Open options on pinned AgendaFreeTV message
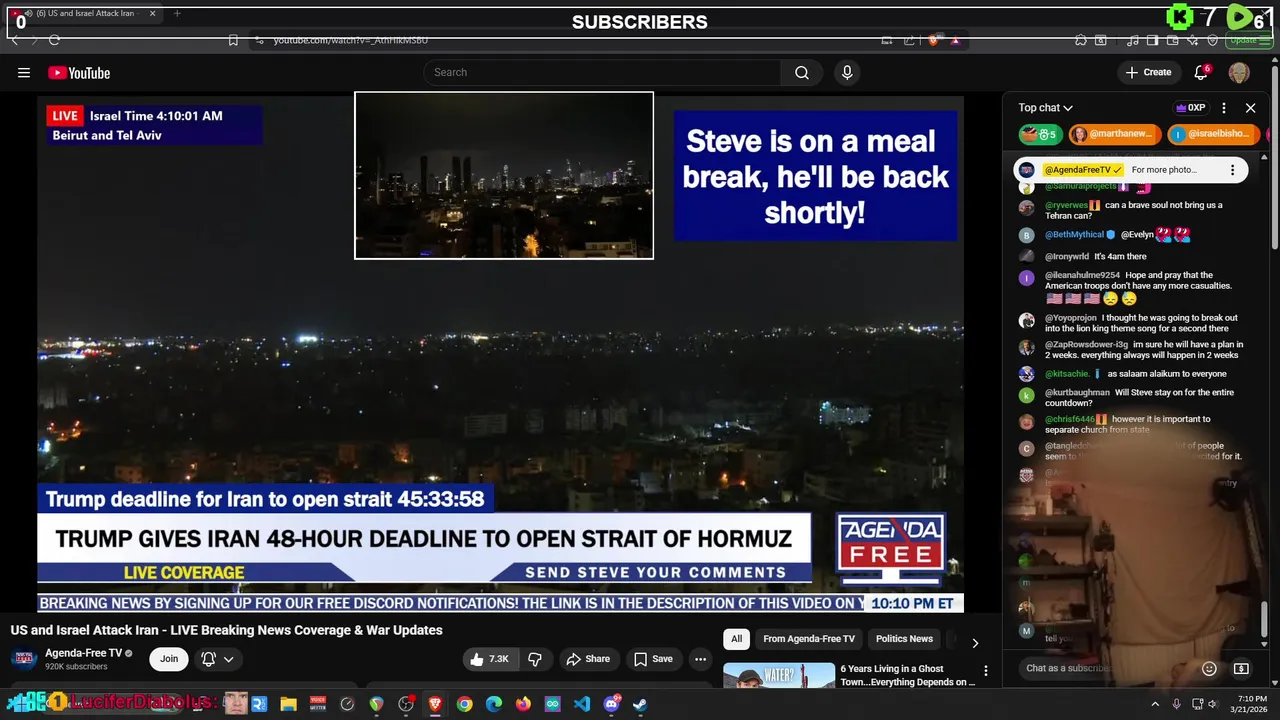1280x720 pixels. point(1232,170)
